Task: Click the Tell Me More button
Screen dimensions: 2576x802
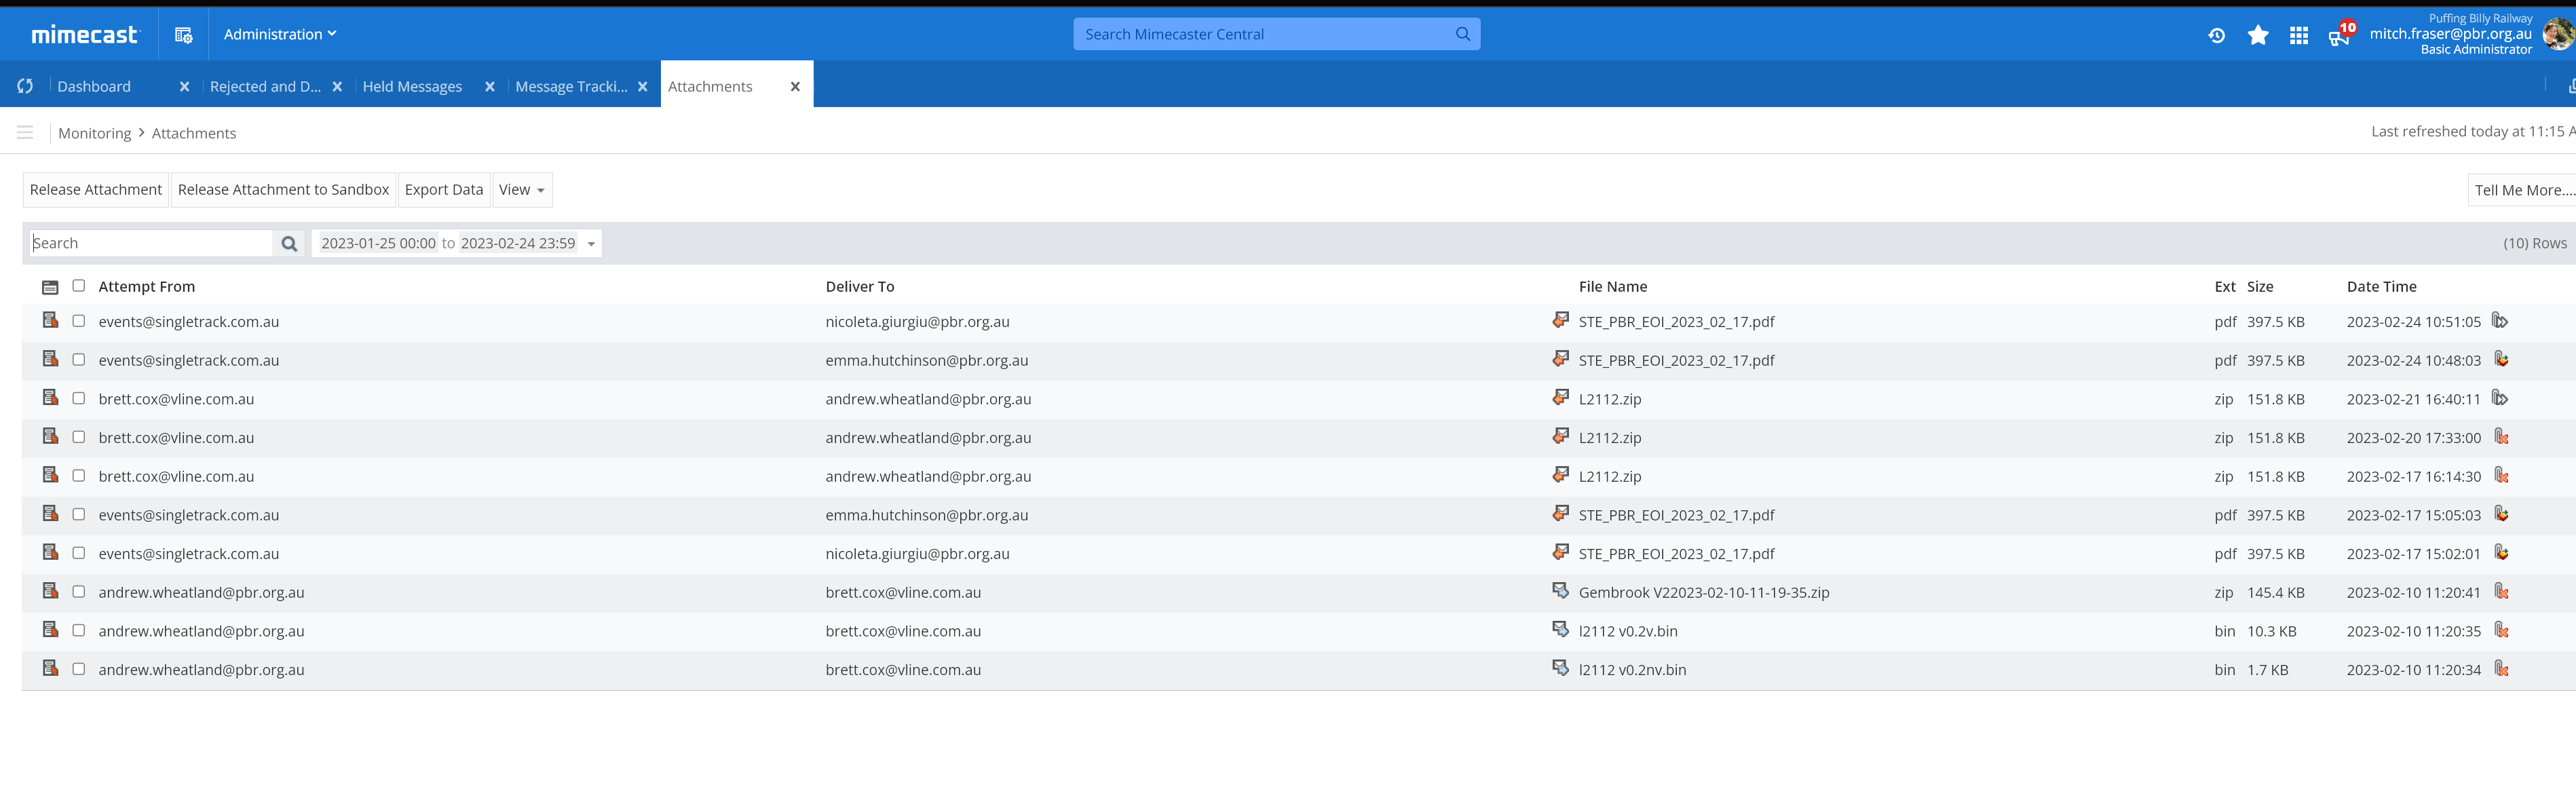Action: (2522, 190)
